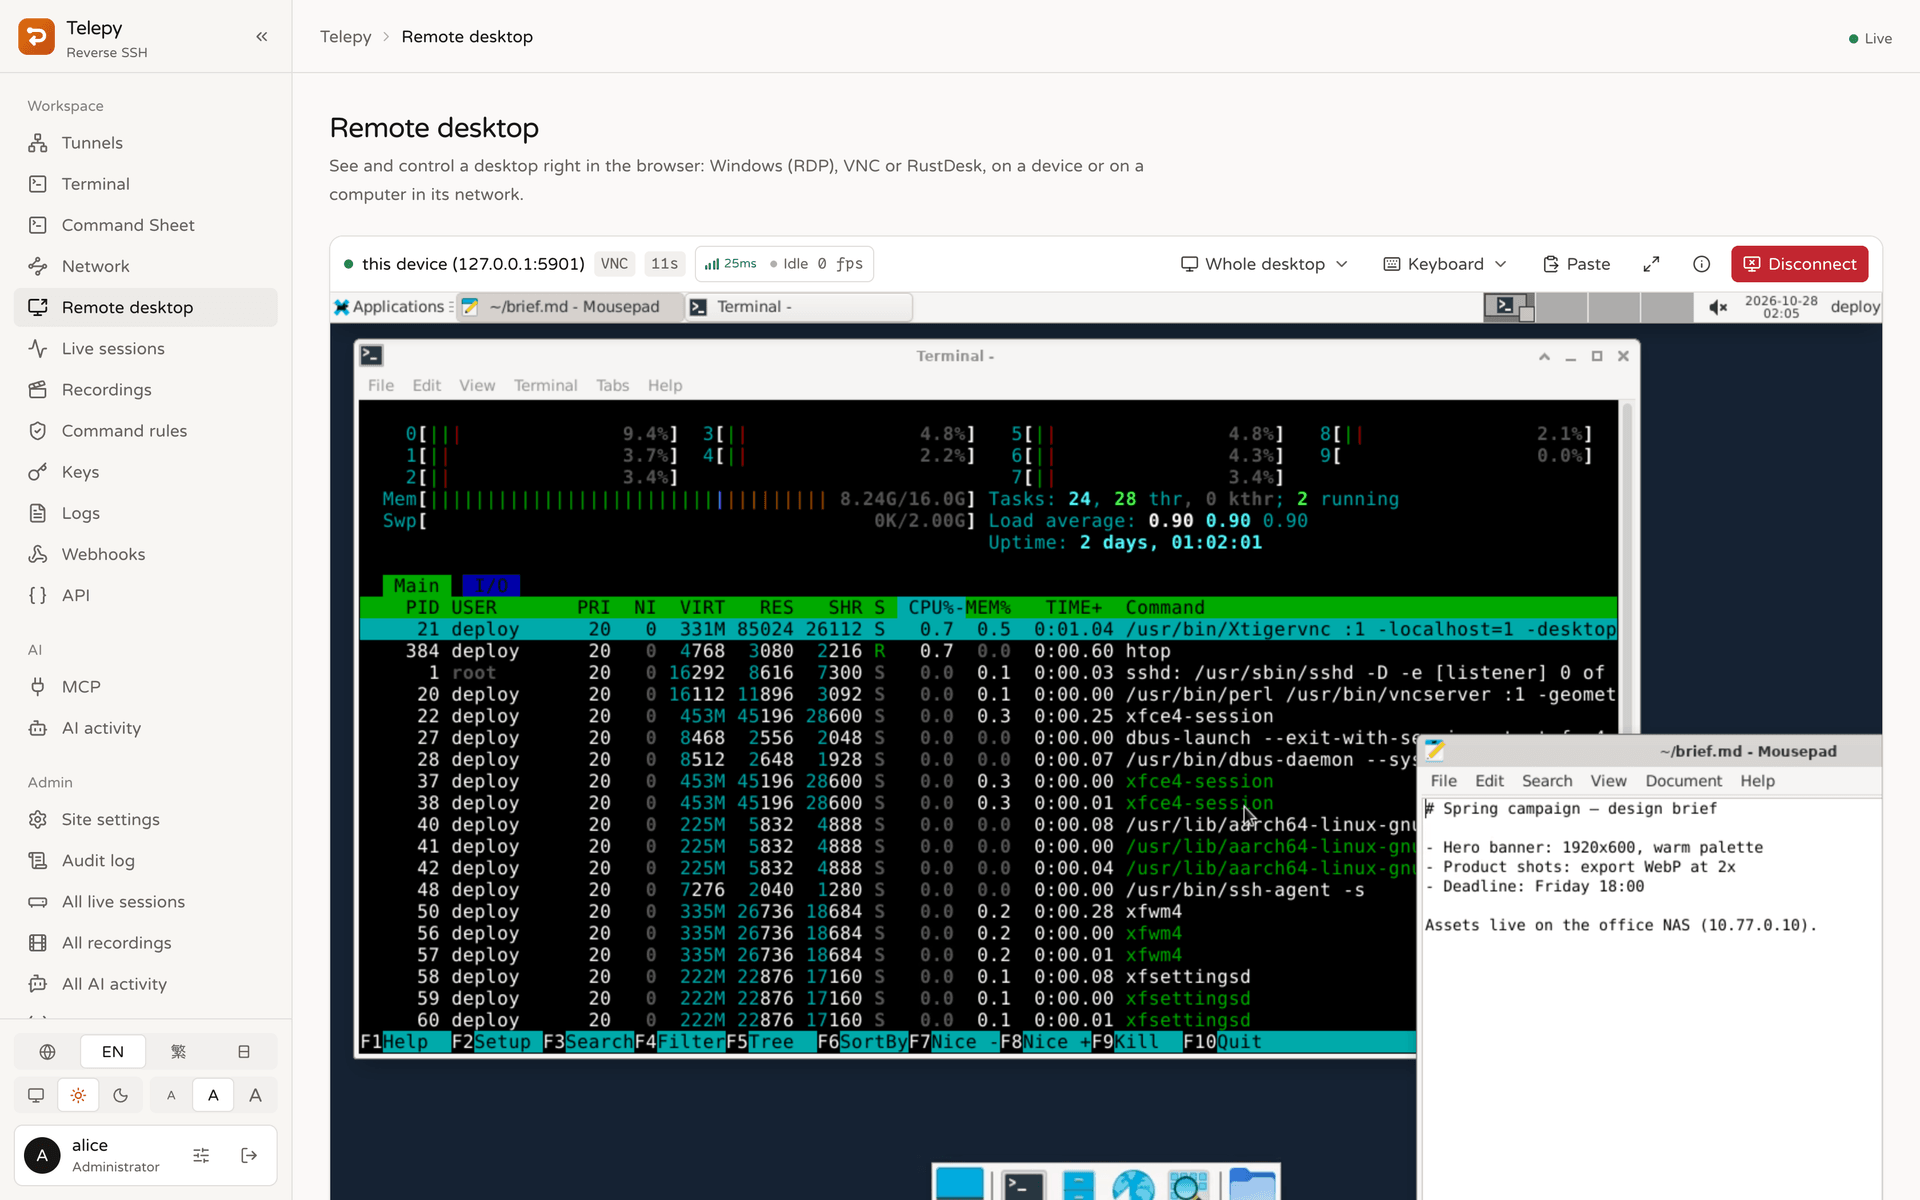The width and height of the screenshot is (1920, 1200).
Task: Disconnect the VNC session
Action: 1799,264
